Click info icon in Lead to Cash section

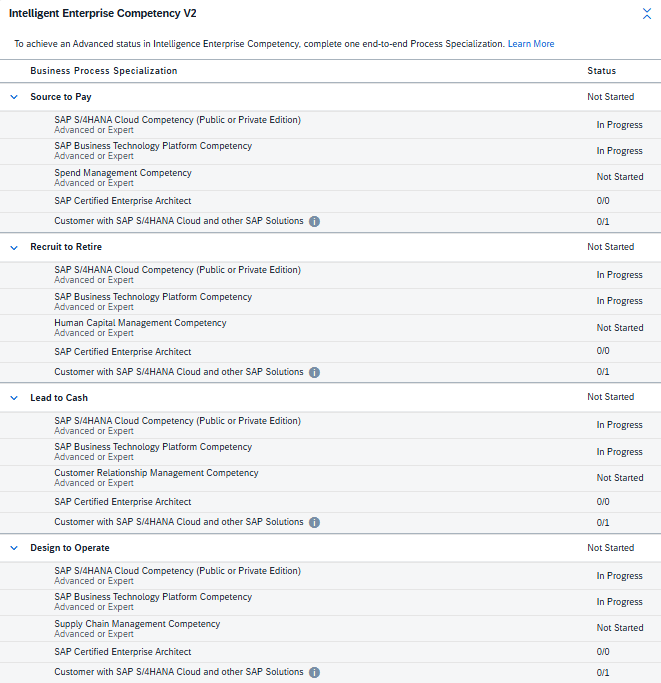coord(314,522)
